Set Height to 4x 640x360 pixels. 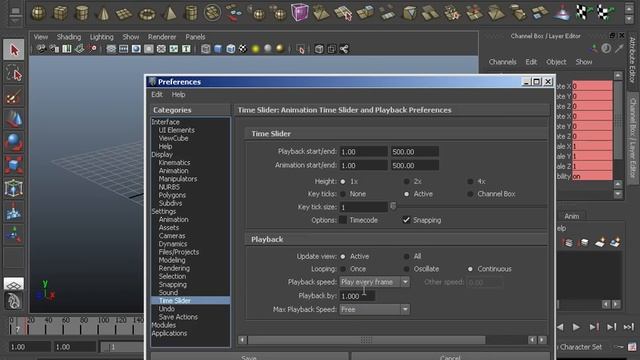pos(470,181)
